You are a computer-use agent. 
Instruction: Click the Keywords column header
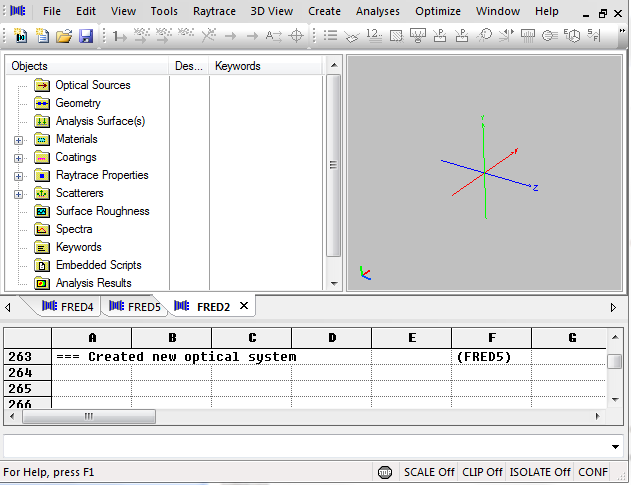238,66
